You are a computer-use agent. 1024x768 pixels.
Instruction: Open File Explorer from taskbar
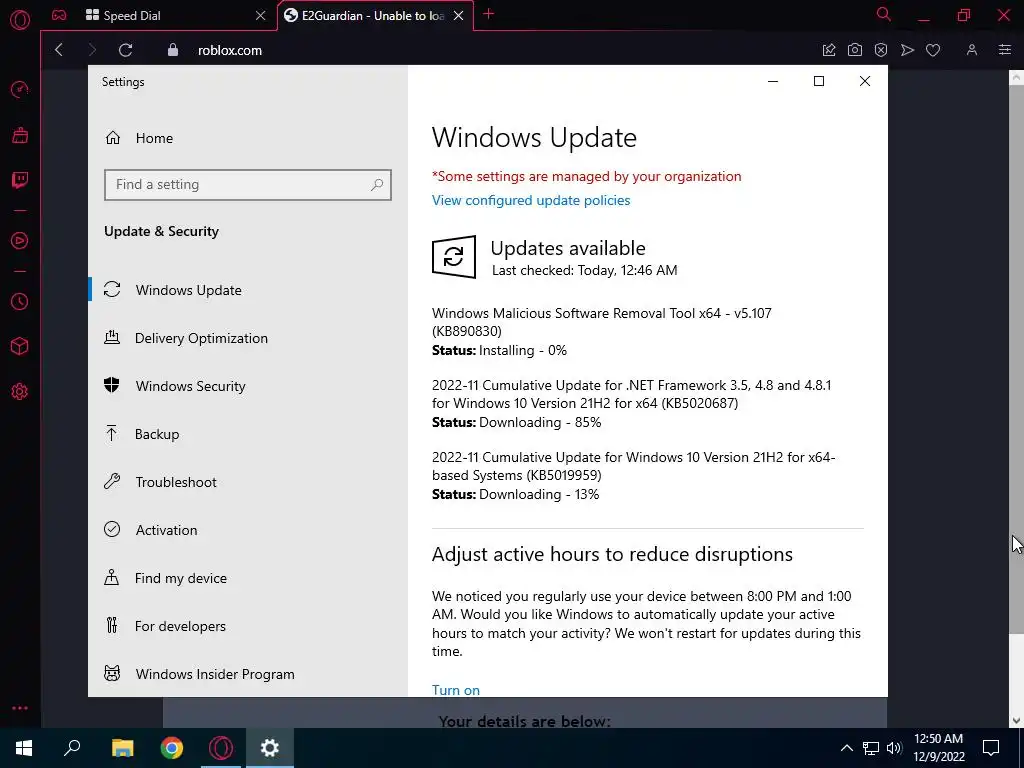point(122,748)
